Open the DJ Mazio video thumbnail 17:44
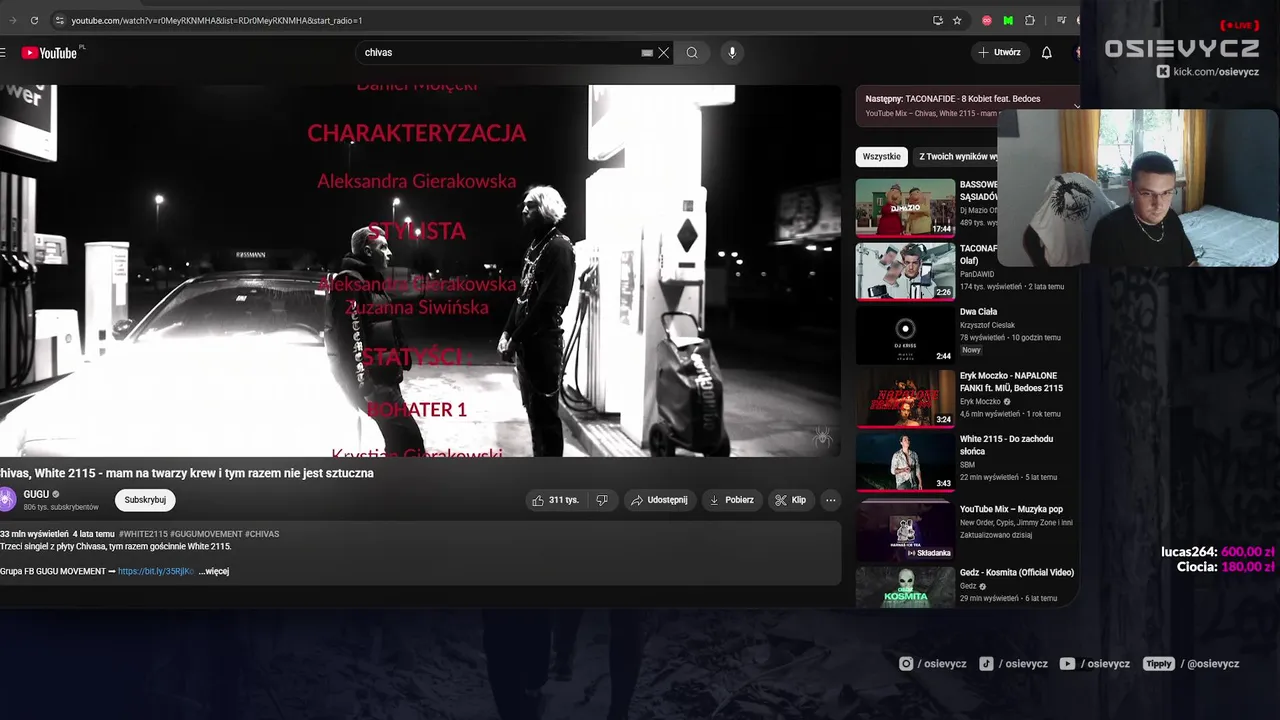 [x=905, y=207]
